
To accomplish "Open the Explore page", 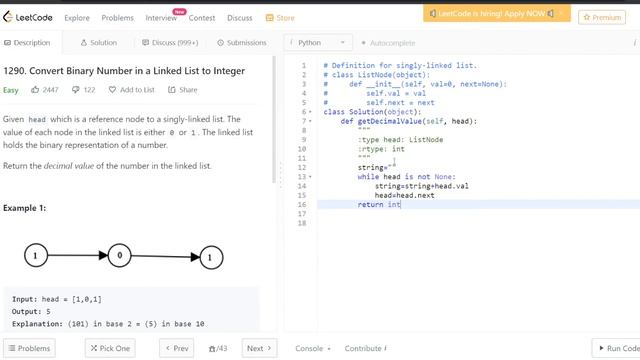I will coord(77,18).
